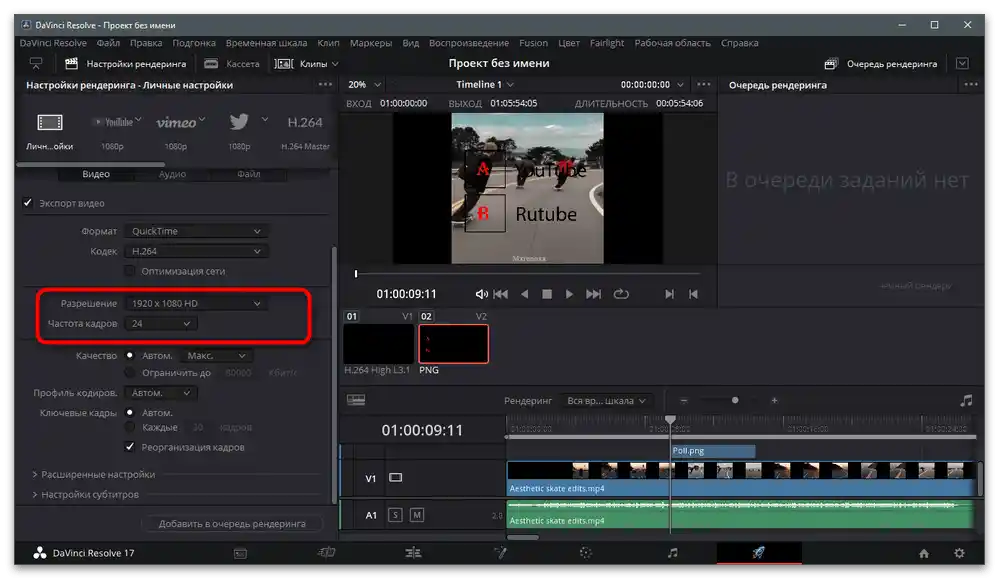Mute the viewer audio speaker icon

(x=481, y=294)
